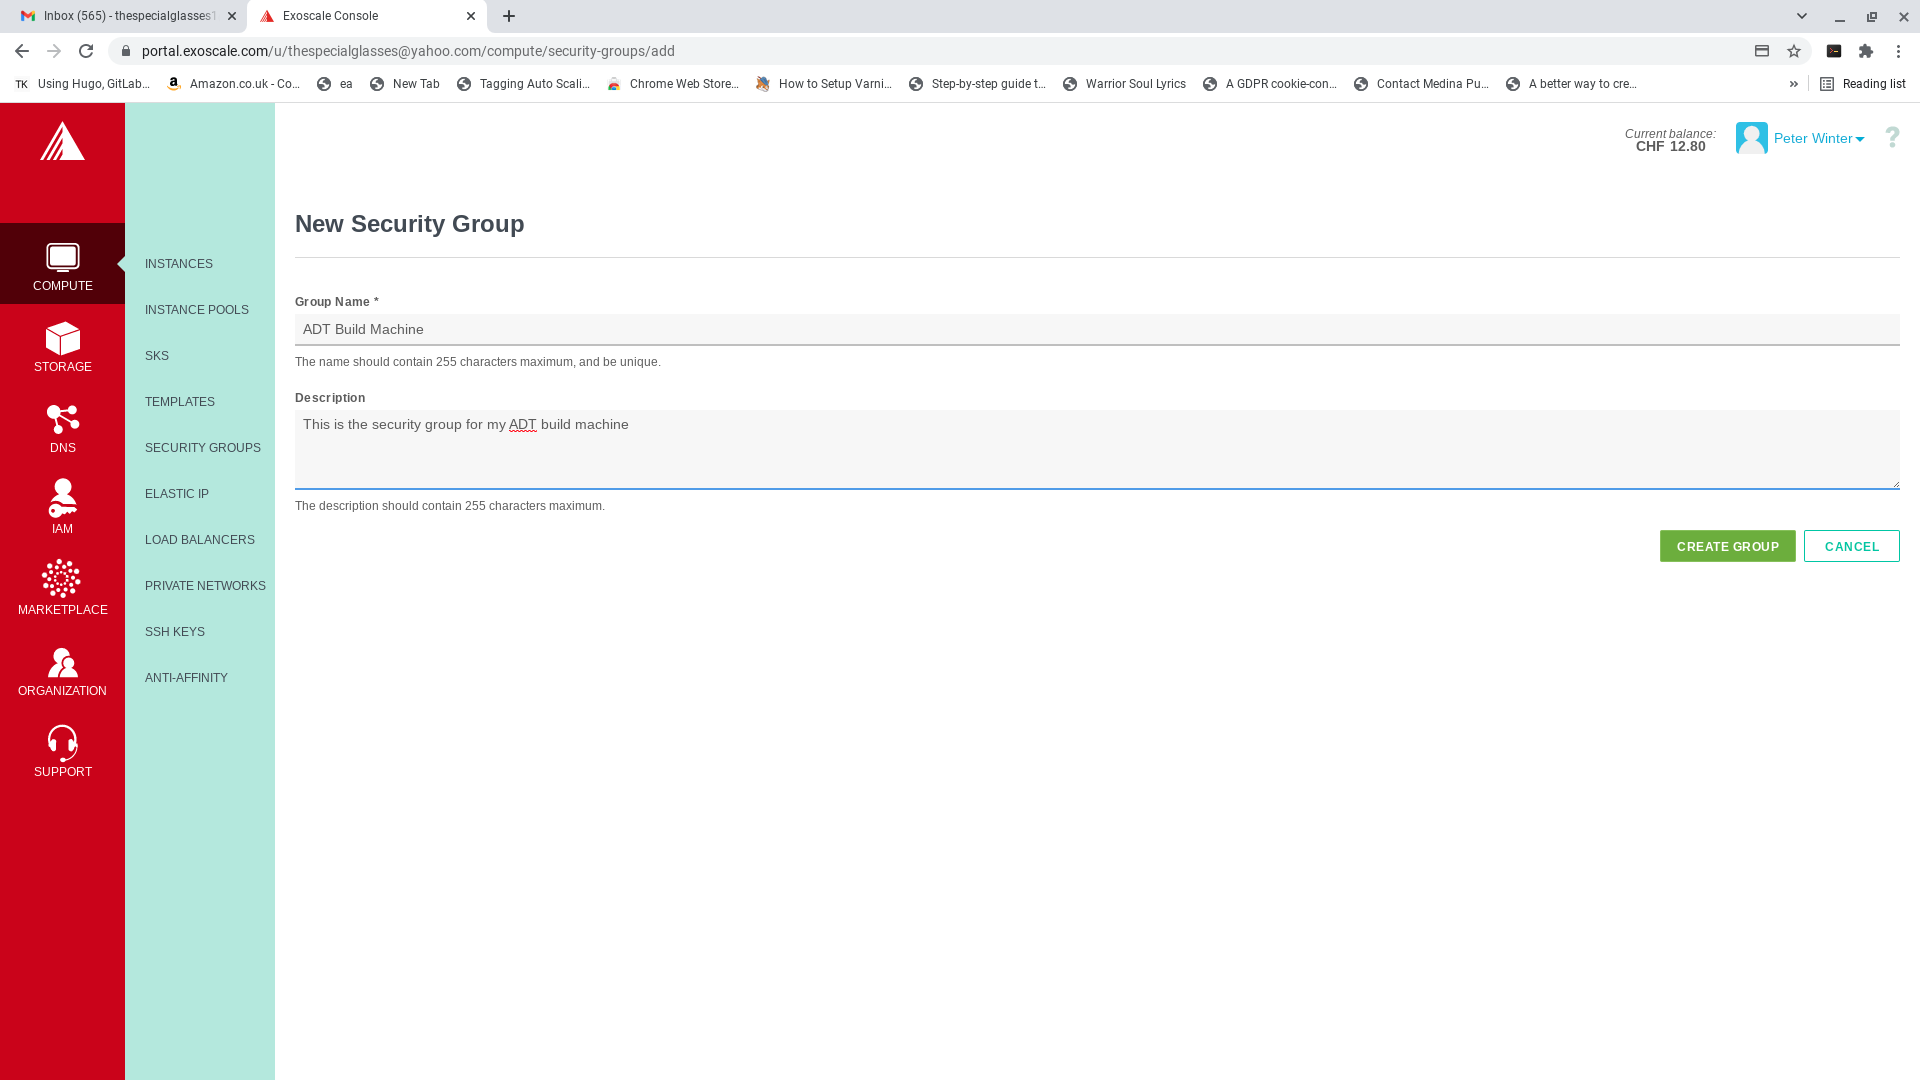This screenshot has height=1080, width=1920.
Task: Open Security Groups menu item
Action: 202,448
